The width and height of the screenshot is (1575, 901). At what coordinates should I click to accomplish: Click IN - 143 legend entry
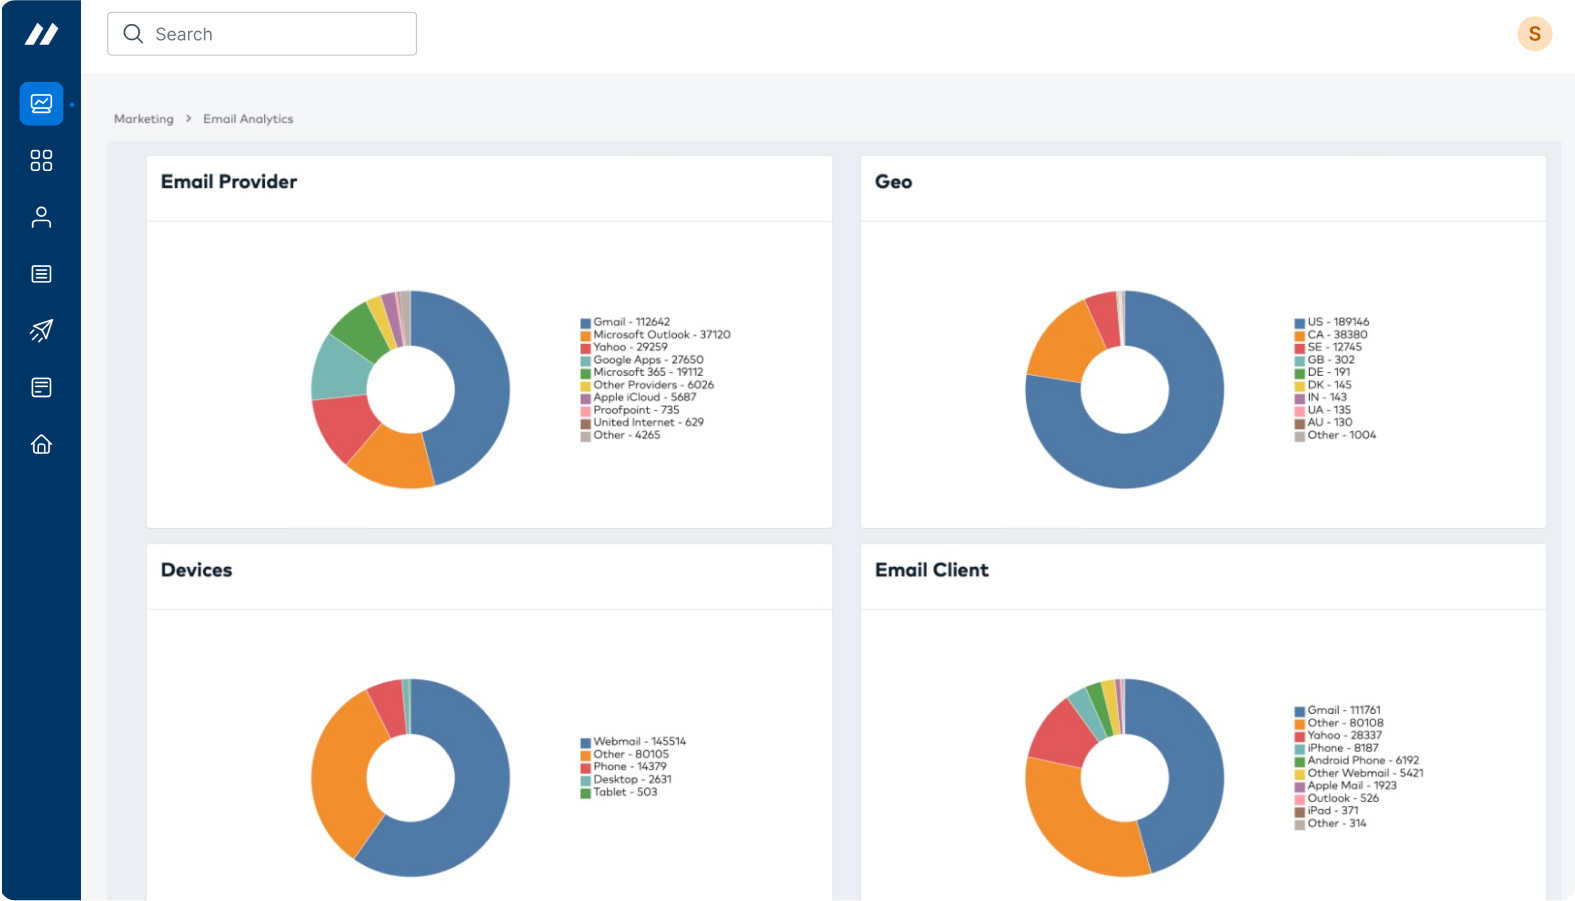(x=1321, y=397)
